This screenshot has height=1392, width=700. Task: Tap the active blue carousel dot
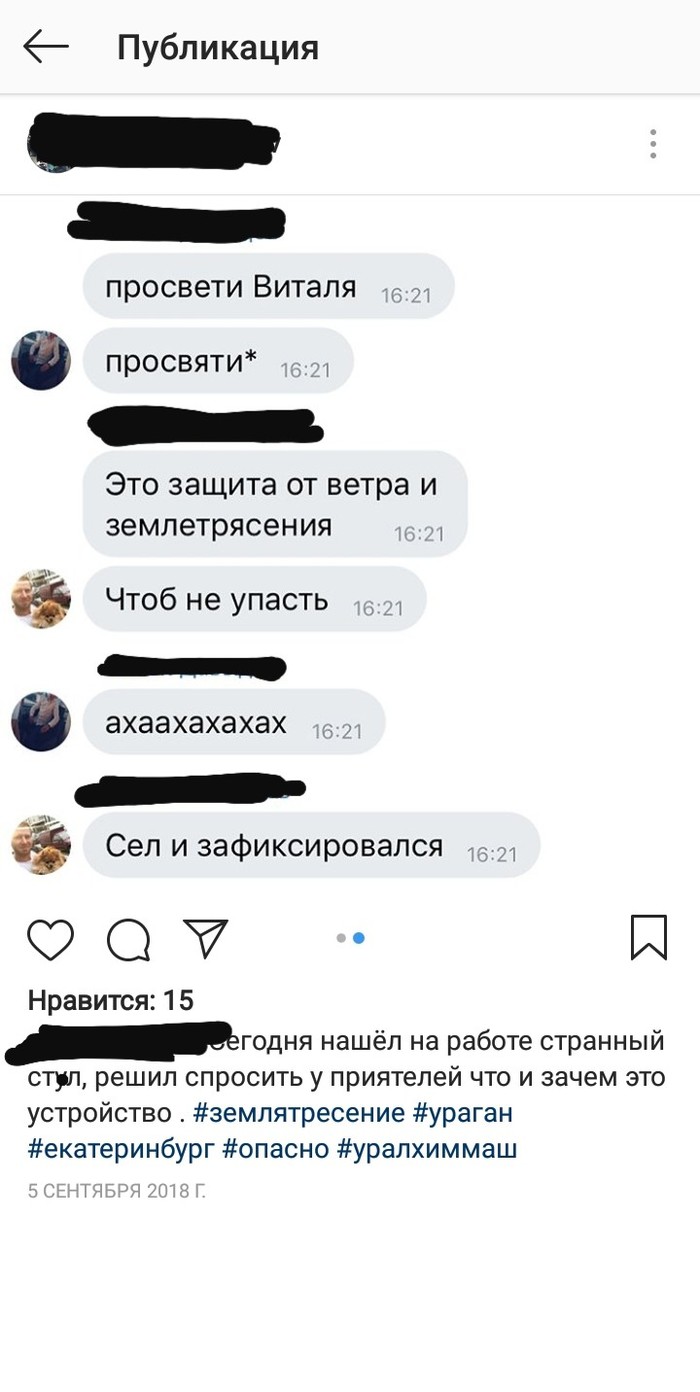click(x=359, y=938)
